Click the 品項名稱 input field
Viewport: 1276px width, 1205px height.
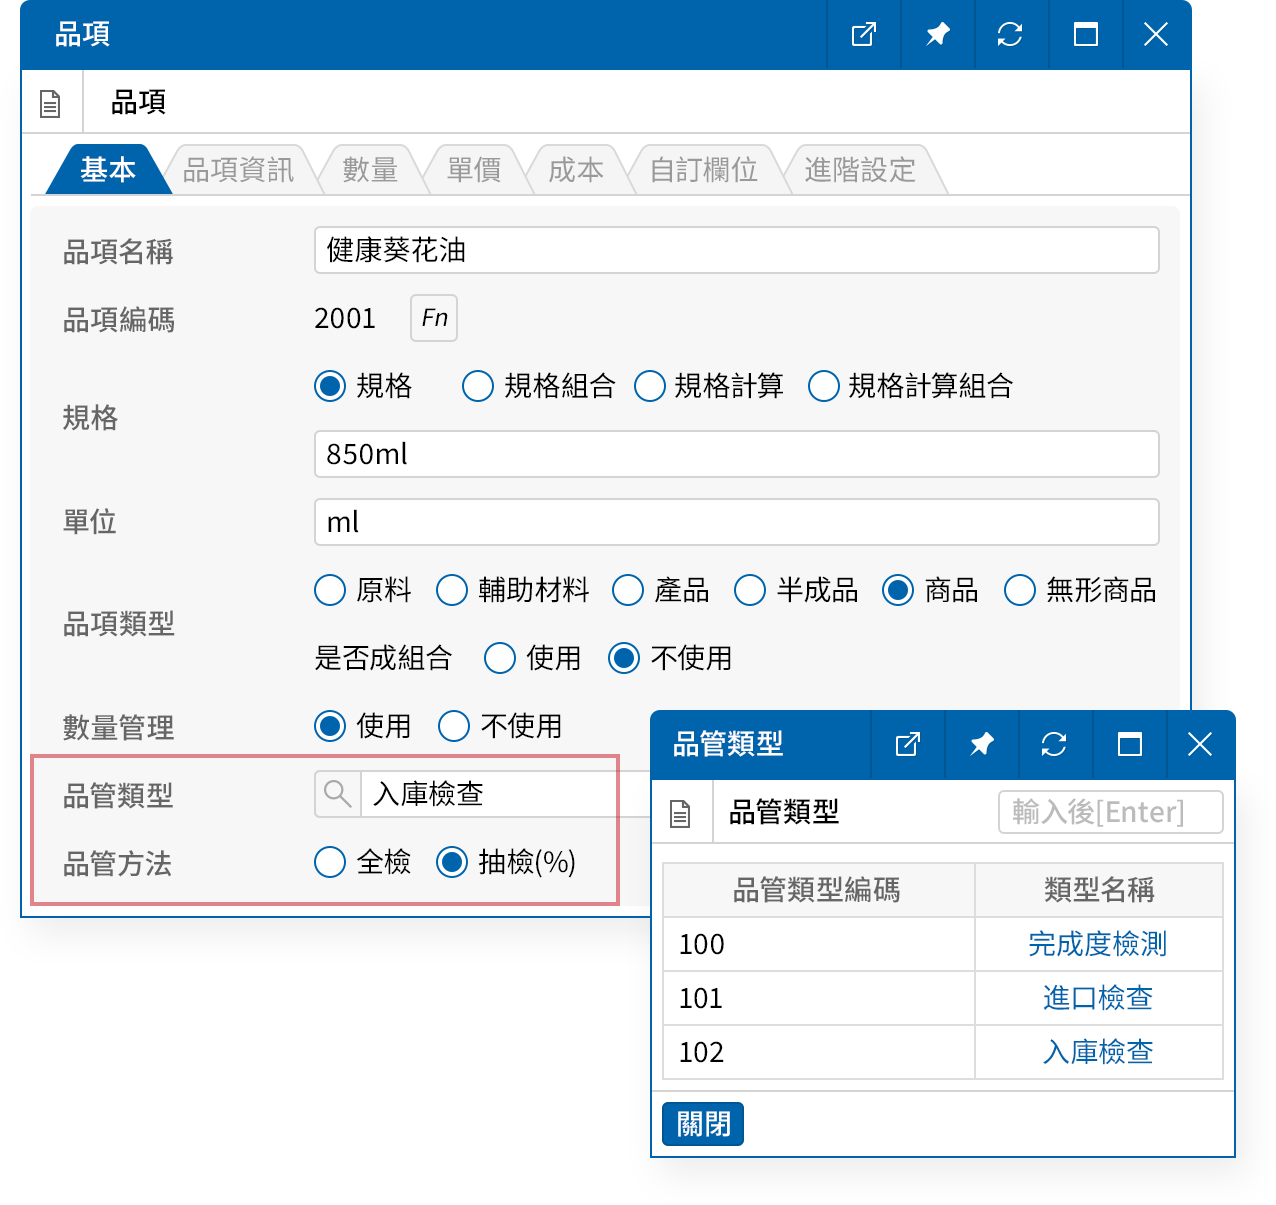pos(736,251)
